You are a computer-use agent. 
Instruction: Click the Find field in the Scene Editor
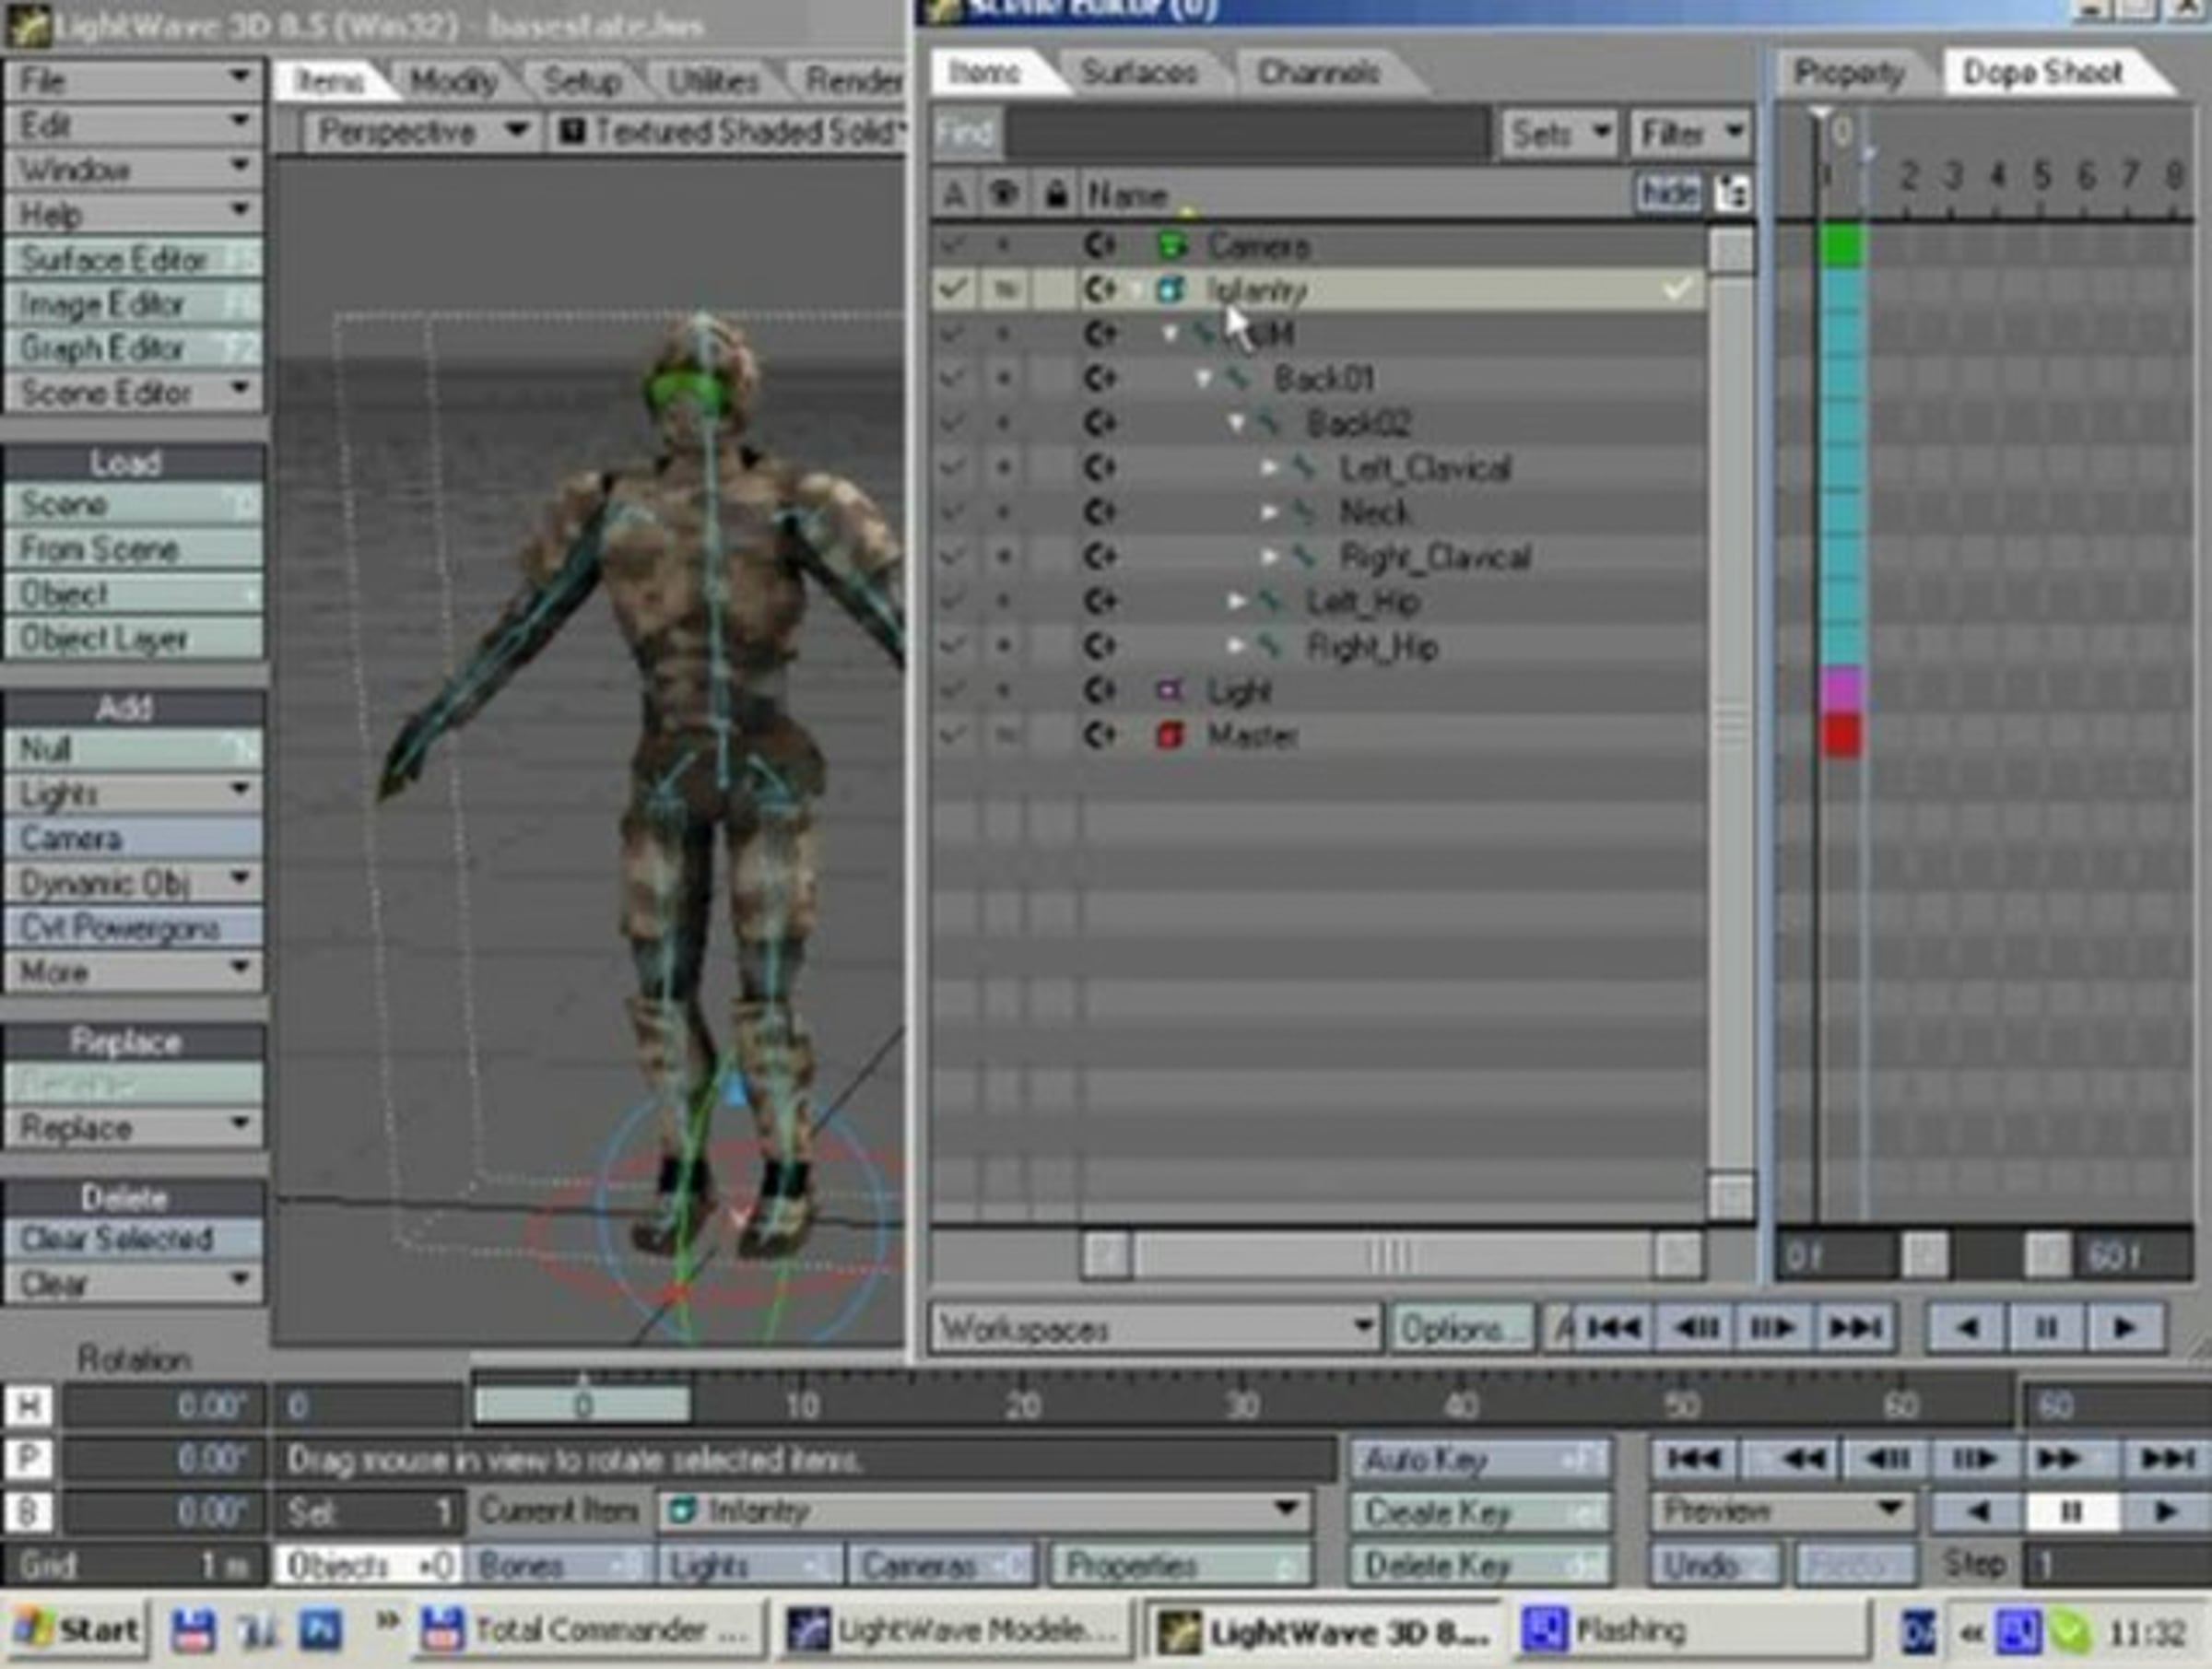[1248, 133]
